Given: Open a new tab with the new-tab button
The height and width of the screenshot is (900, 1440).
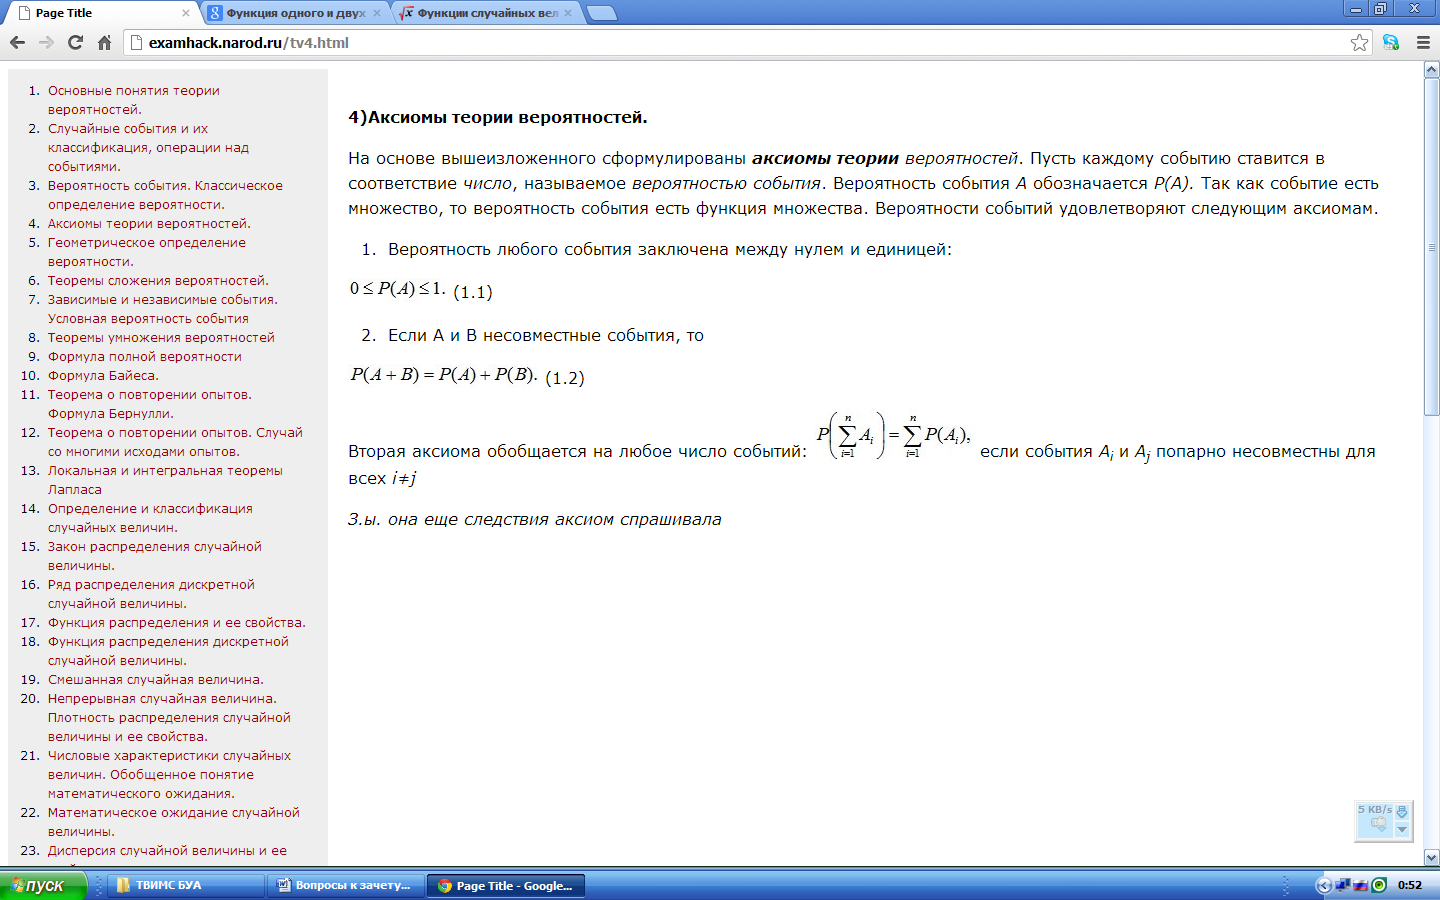Looking at the screenshot, I should click(601, 13).
